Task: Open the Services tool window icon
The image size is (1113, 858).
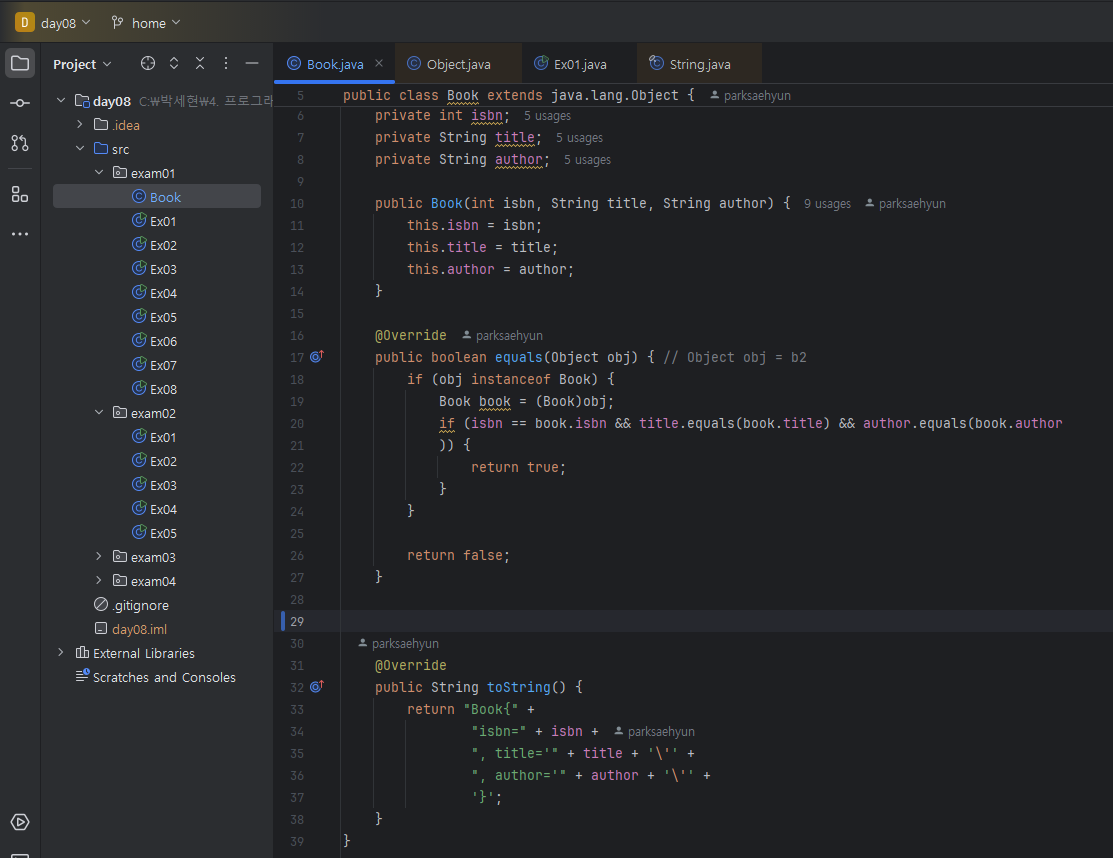Action: 20,822
